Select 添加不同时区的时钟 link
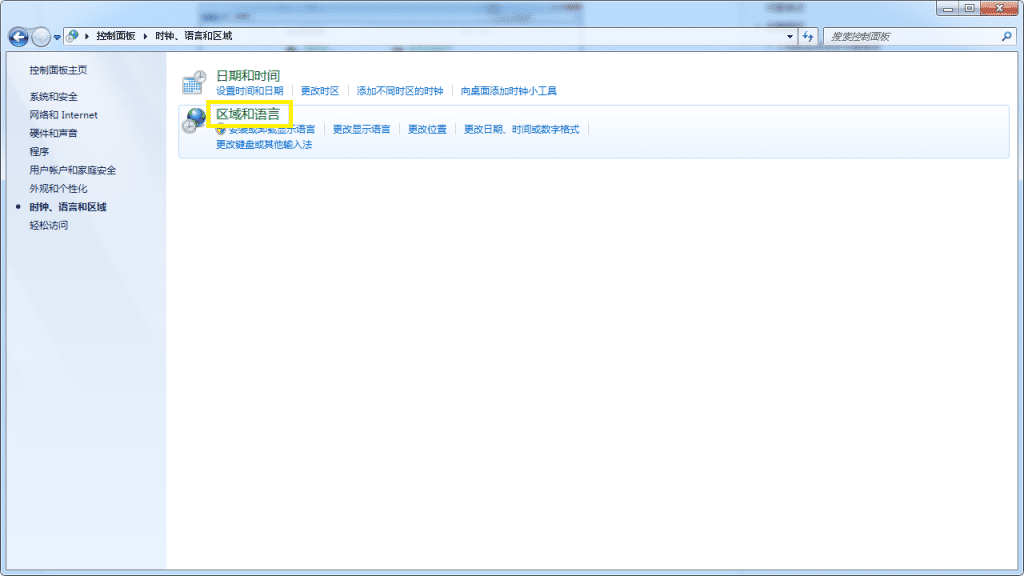The width and height of the screenshot is (1024, 576). [400, 91]
